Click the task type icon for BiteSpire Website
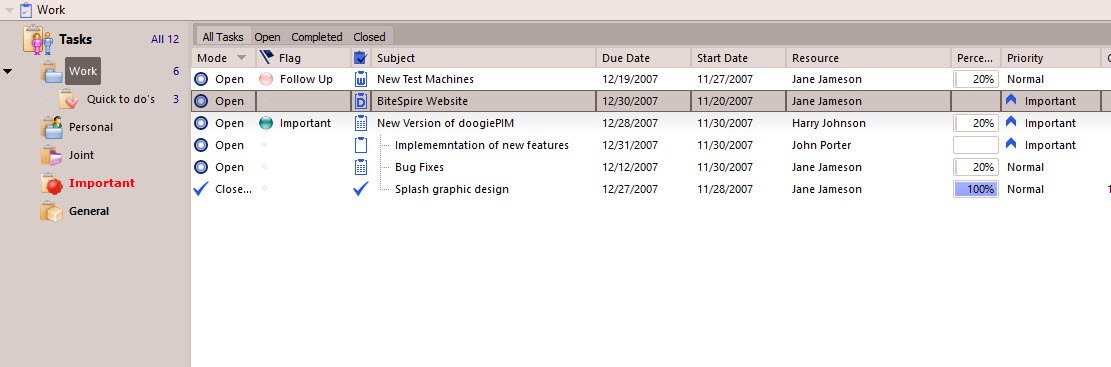Viewport: 1111px width, 367px height. tap(361, 101)
